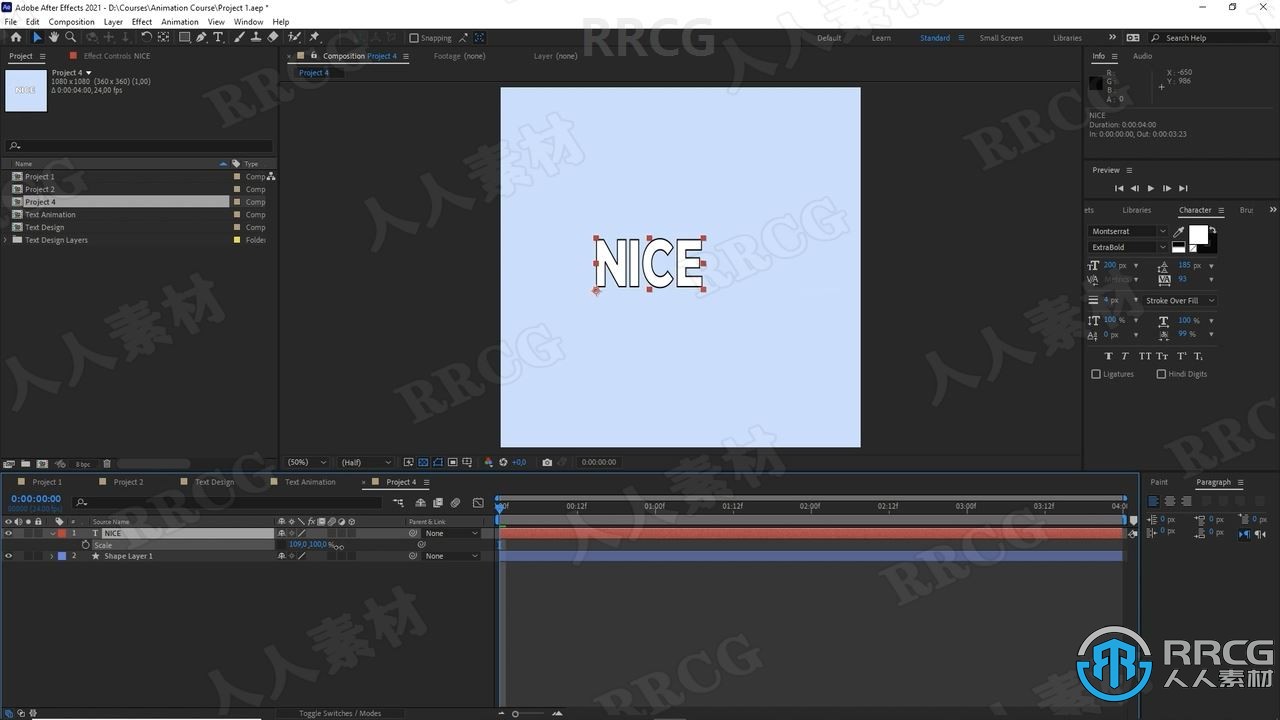Click the Character panel eyedropper icon

[1179, 232]
